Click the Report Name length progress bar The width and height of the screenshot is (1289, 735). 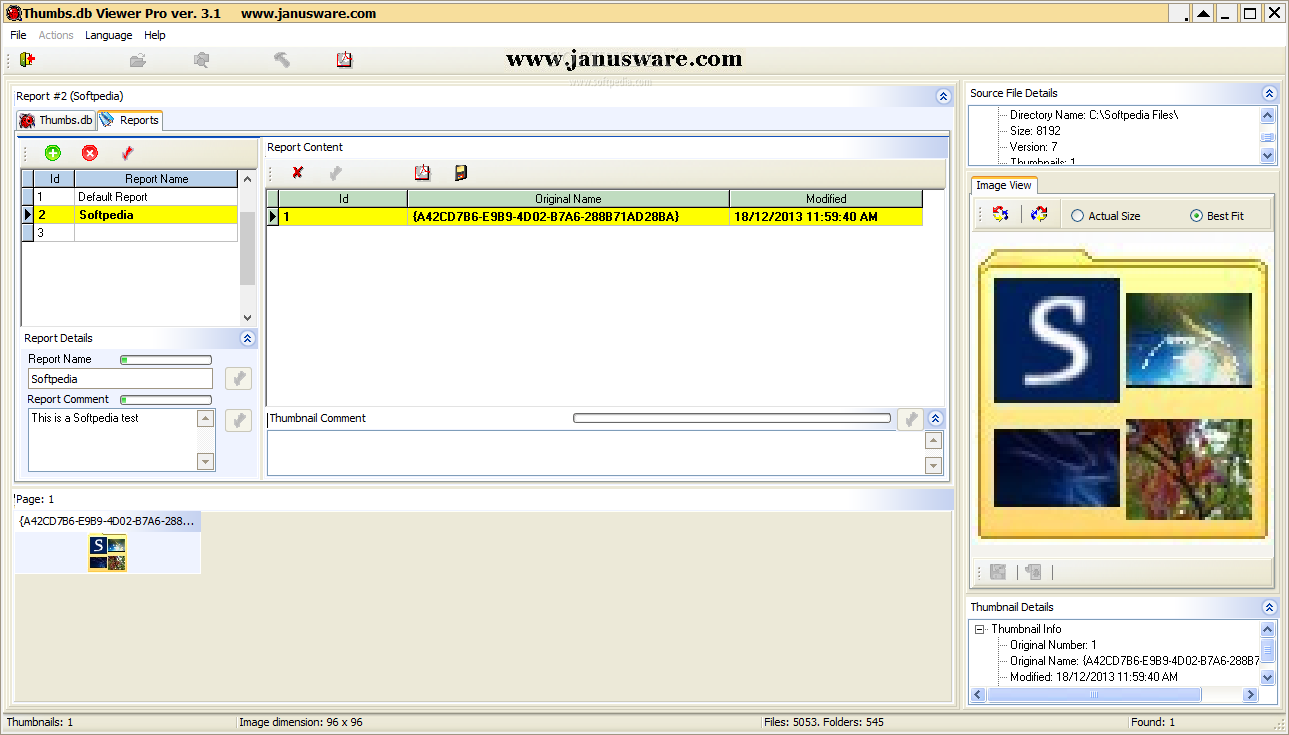point(166,360)
